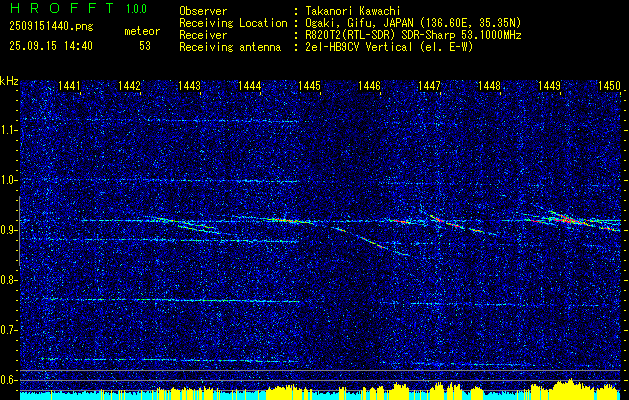Screen dimensions: 629x400
Task: Click the observer name Takanori Kawachi
Action: point(351,11)
